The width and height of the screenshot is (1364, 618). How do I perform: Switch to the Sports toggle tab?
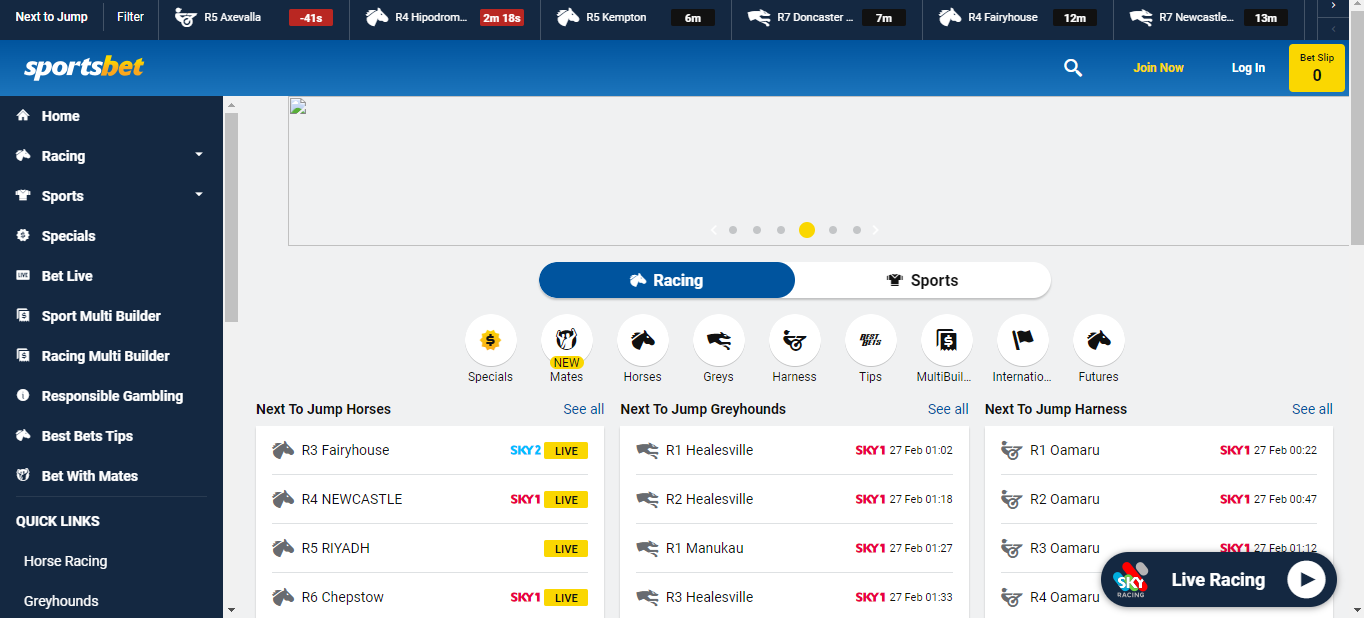point(922,281)
